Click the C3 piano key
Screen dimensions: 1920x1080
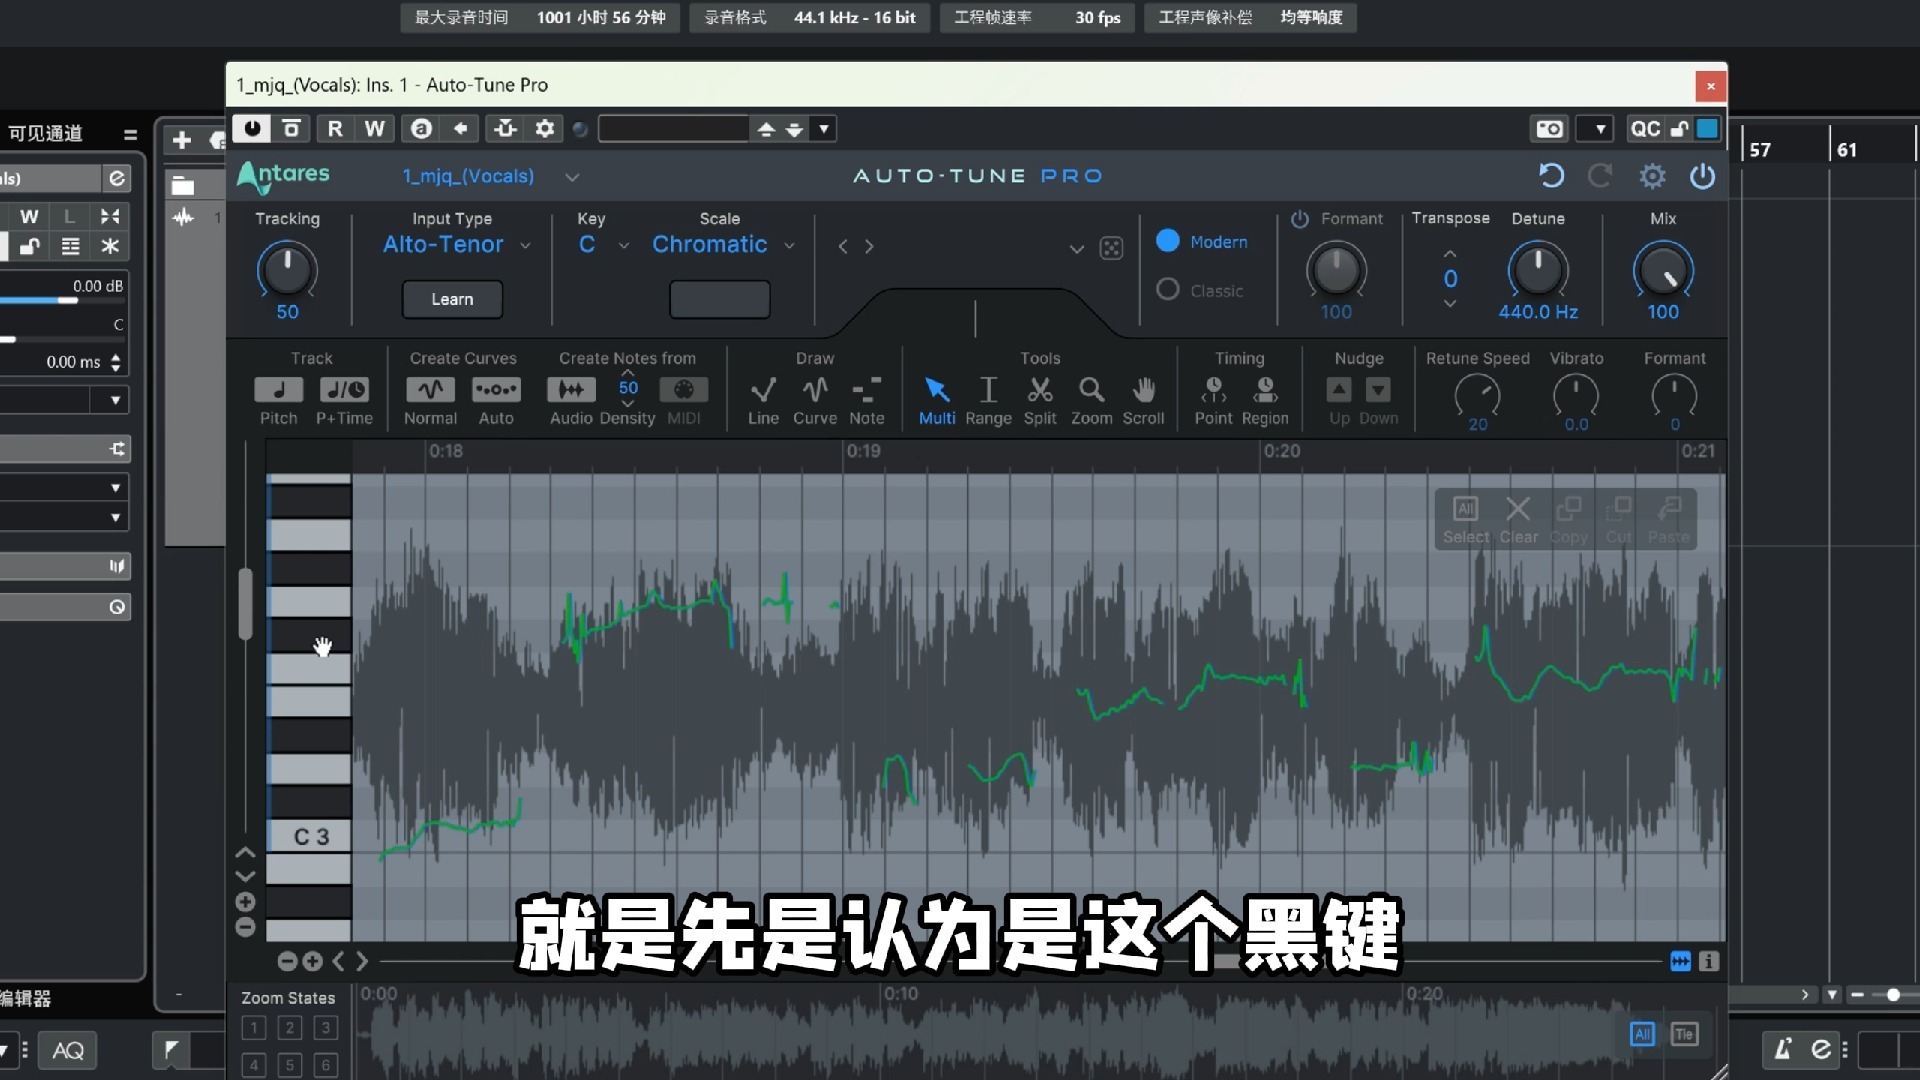310,836
